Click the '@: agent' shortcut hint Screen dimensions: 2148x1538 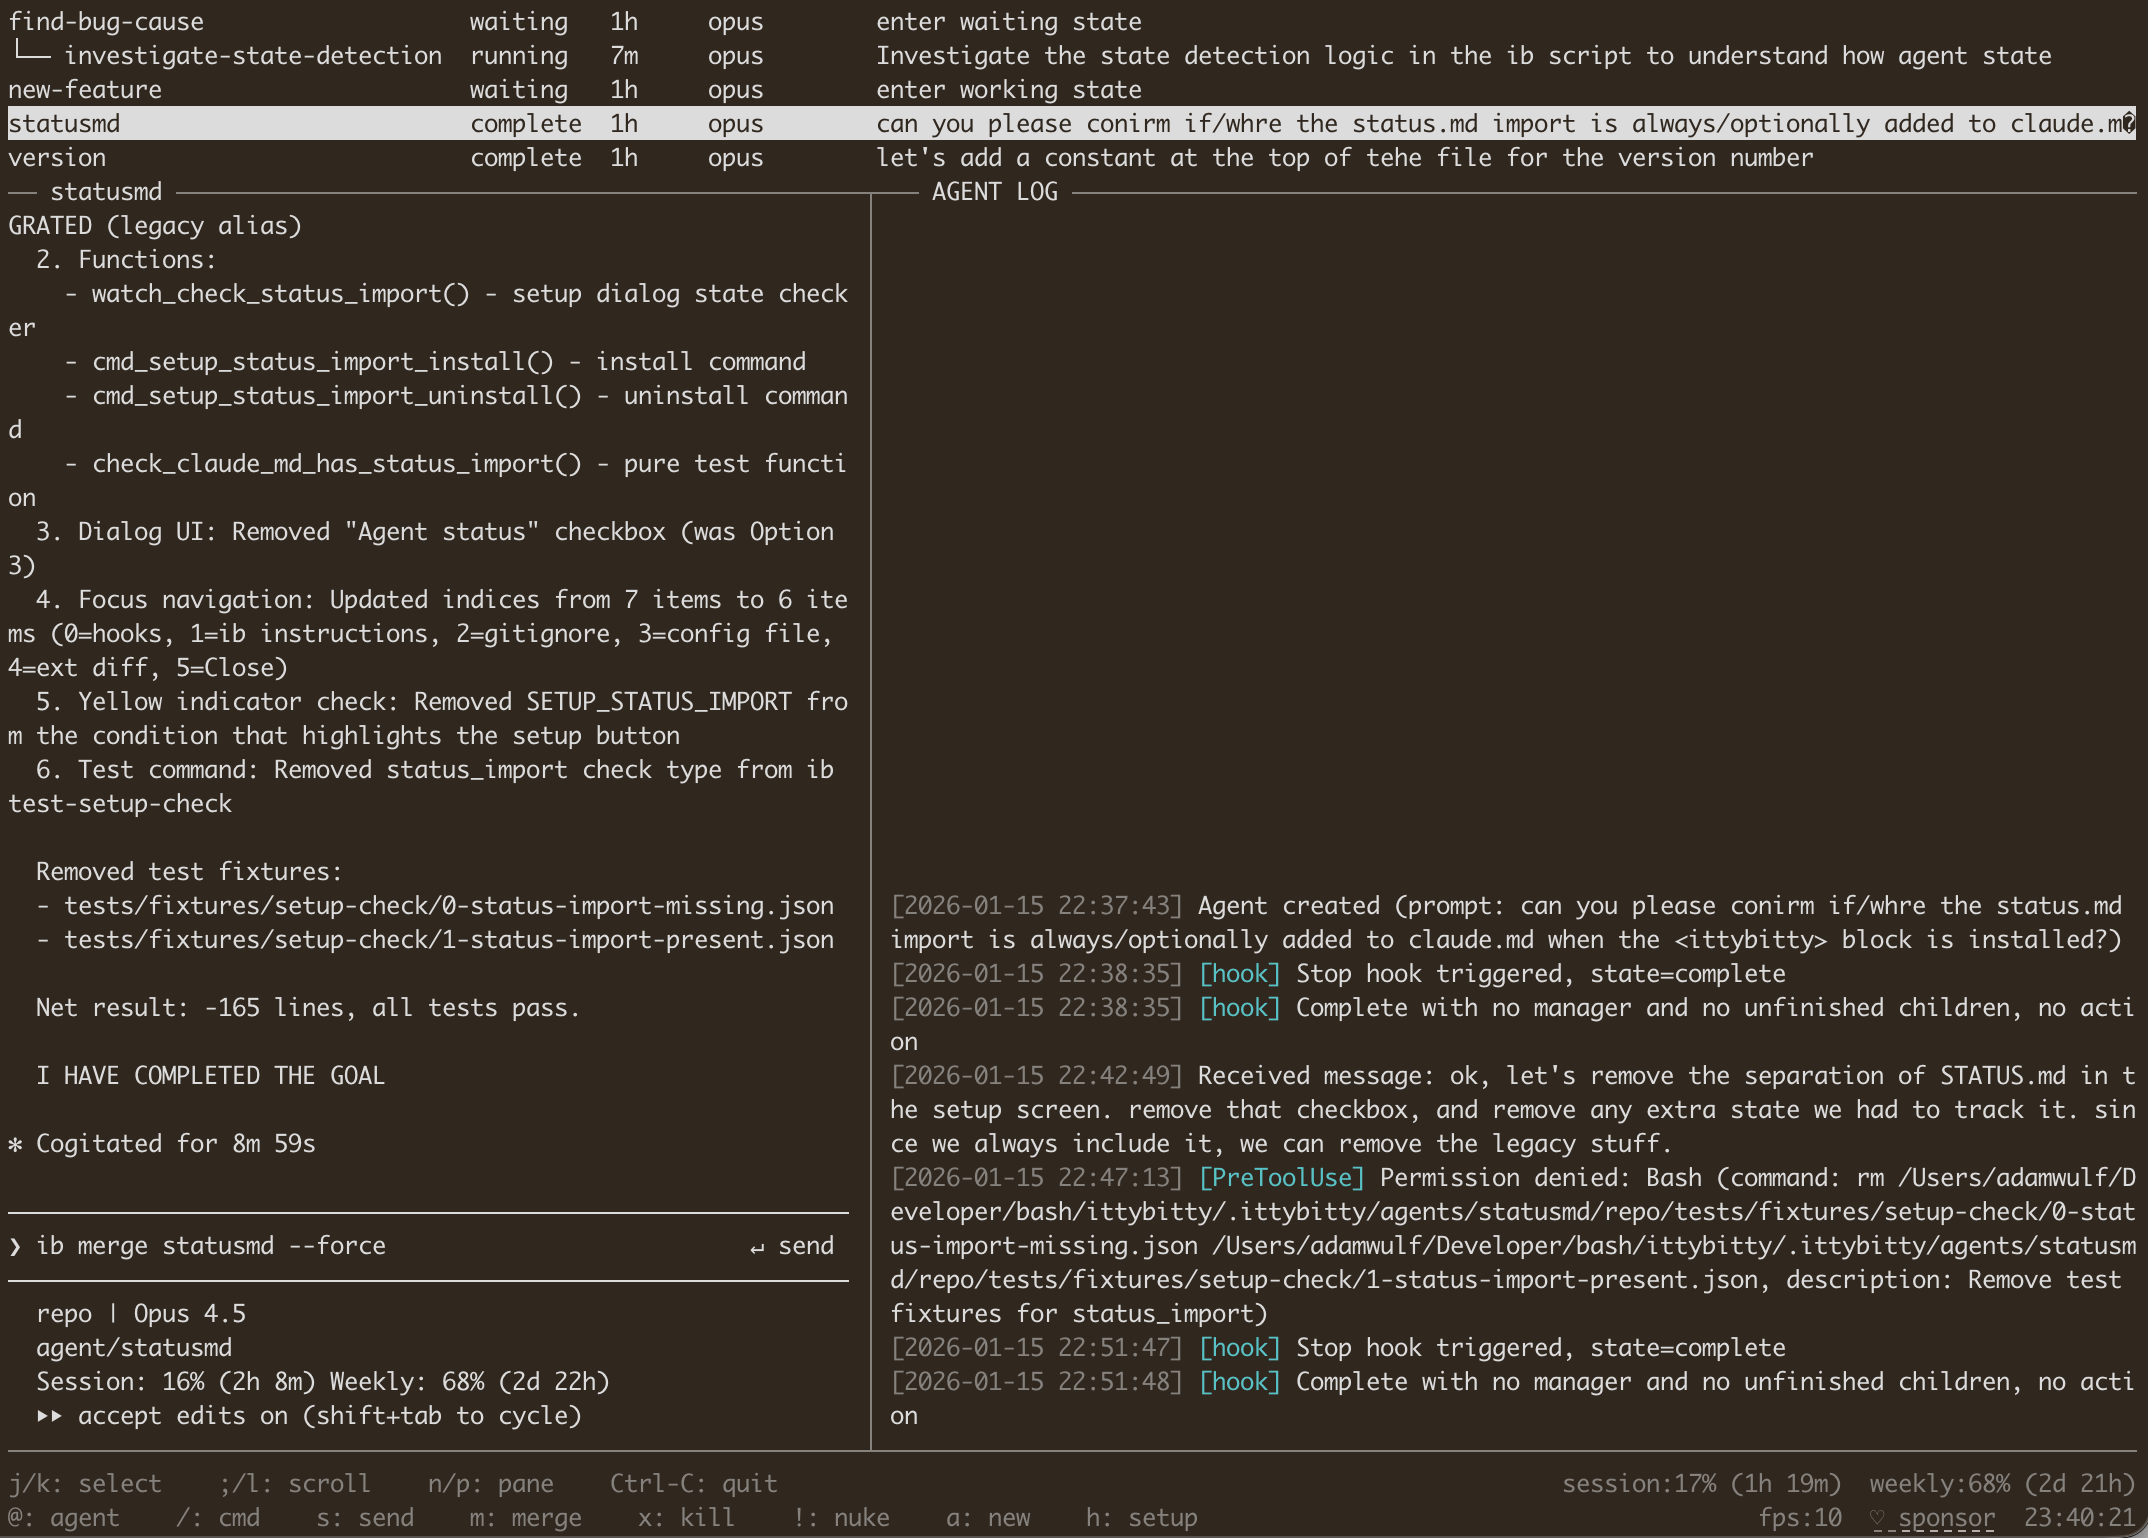64,1517
